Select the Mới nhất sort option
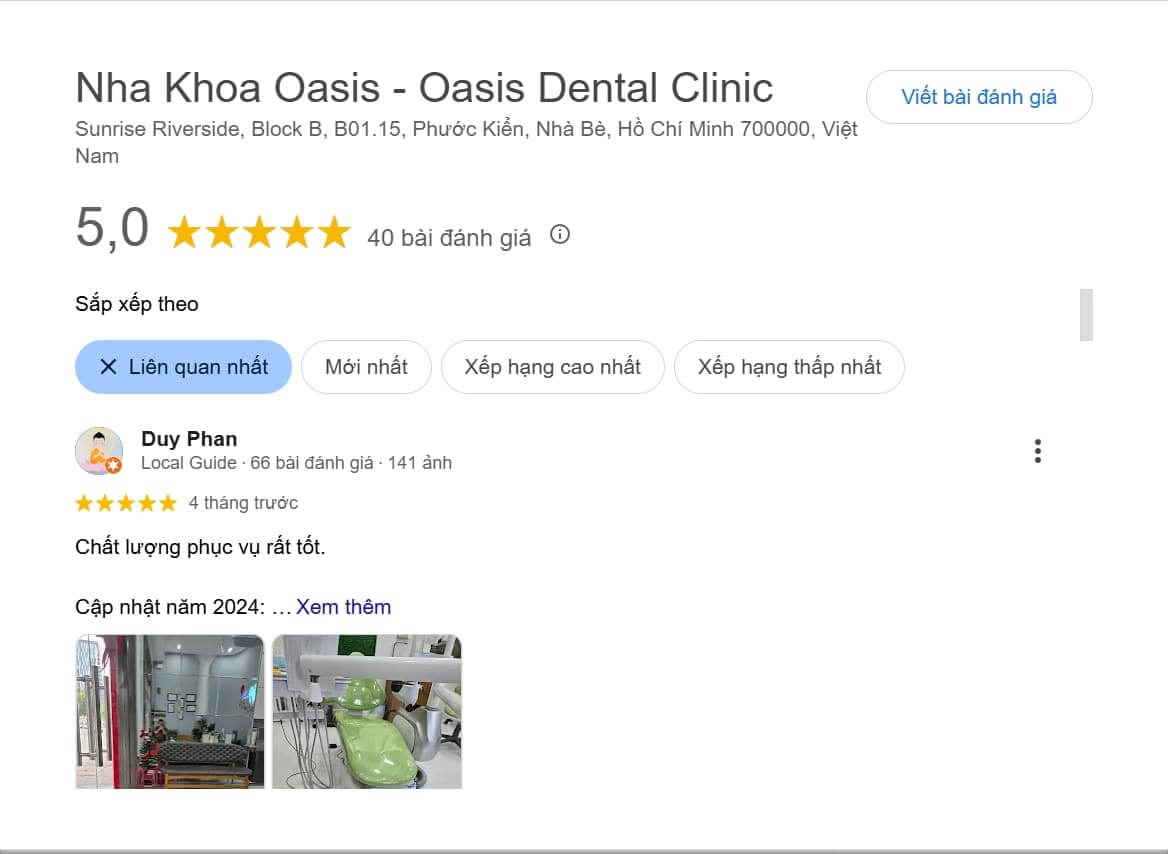Viewport: 1168px width, 854px height. point(366,367)
